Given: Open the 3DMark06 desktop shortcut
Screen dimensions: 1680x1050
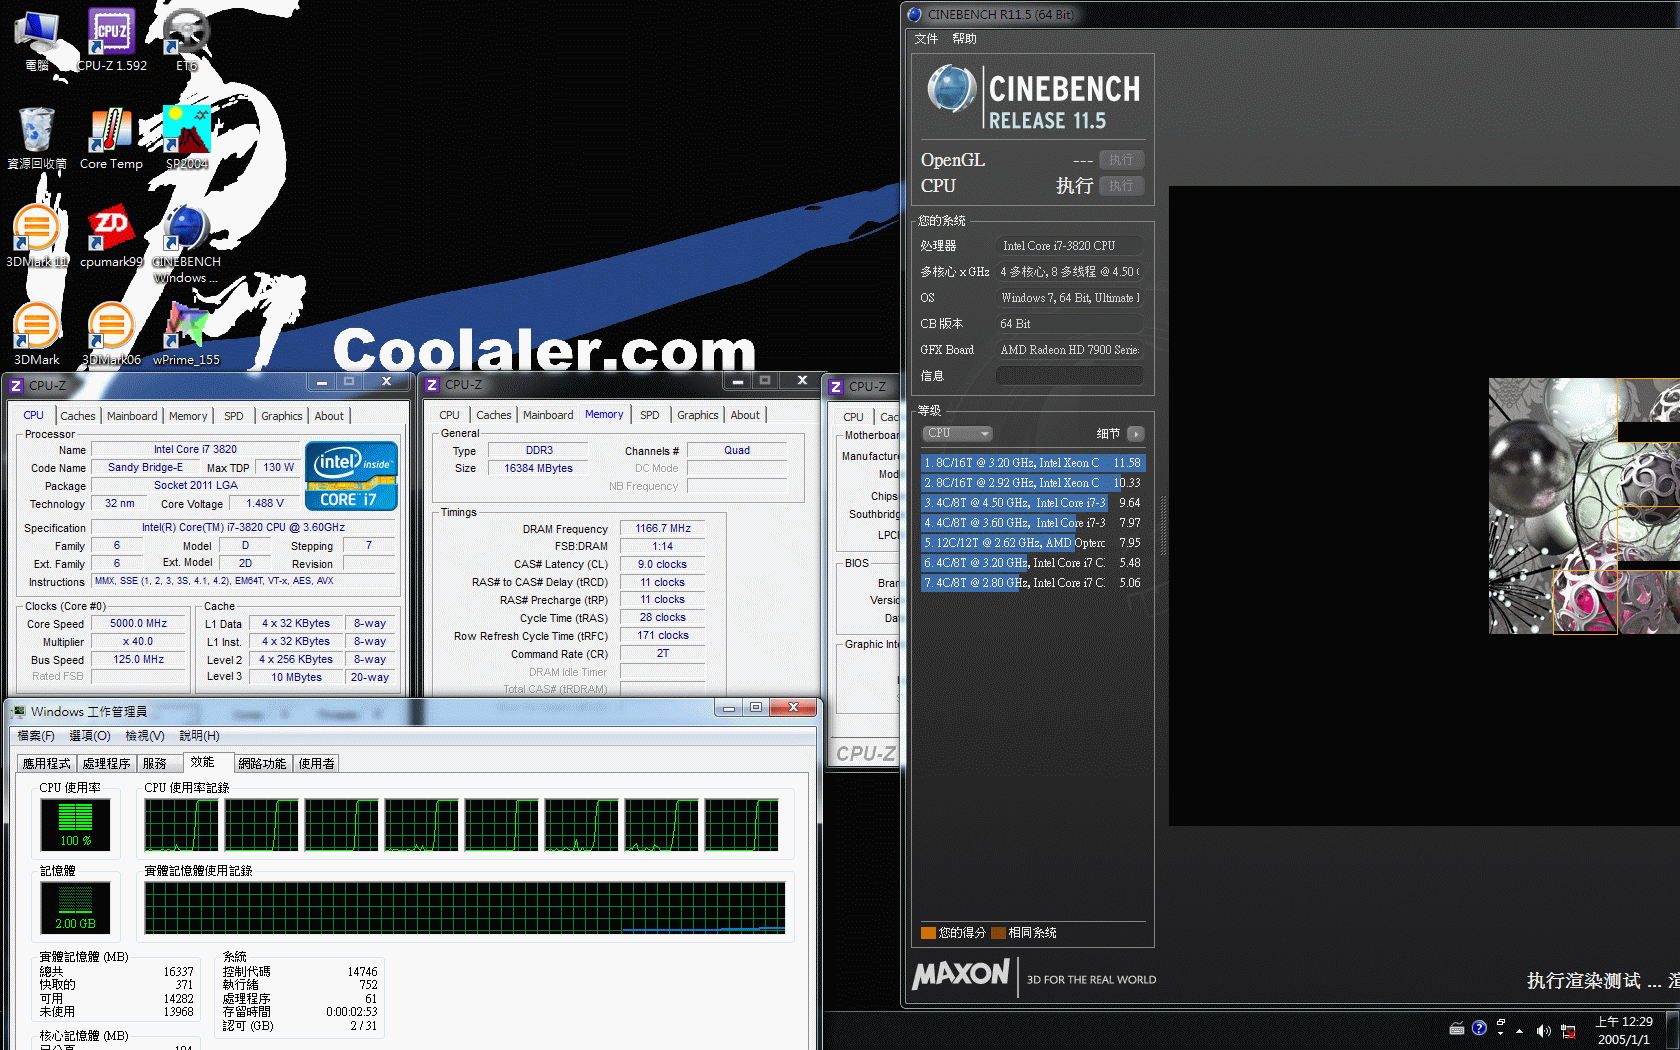Looking at the screenshot, I should (111, 334).
